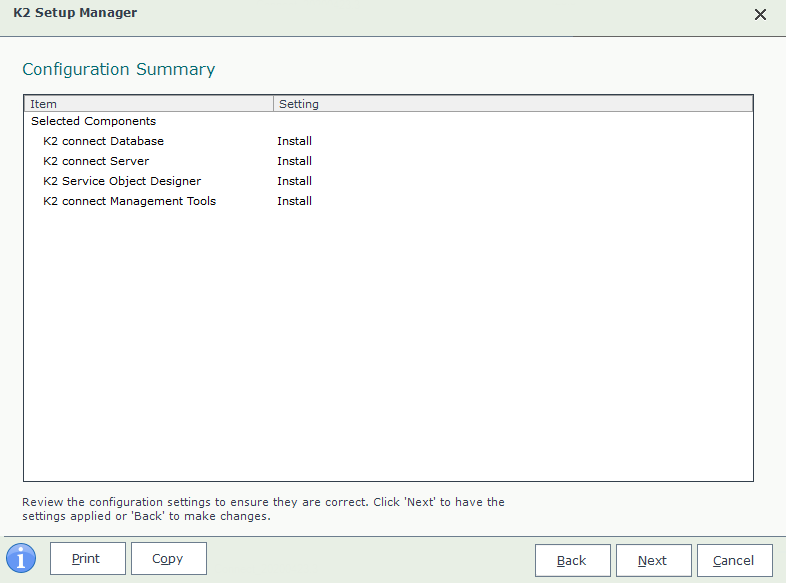Select the K2 connect Management Tools row
Image resolution: width=786 pixels, height=583 pixels.
pos(388,202)
